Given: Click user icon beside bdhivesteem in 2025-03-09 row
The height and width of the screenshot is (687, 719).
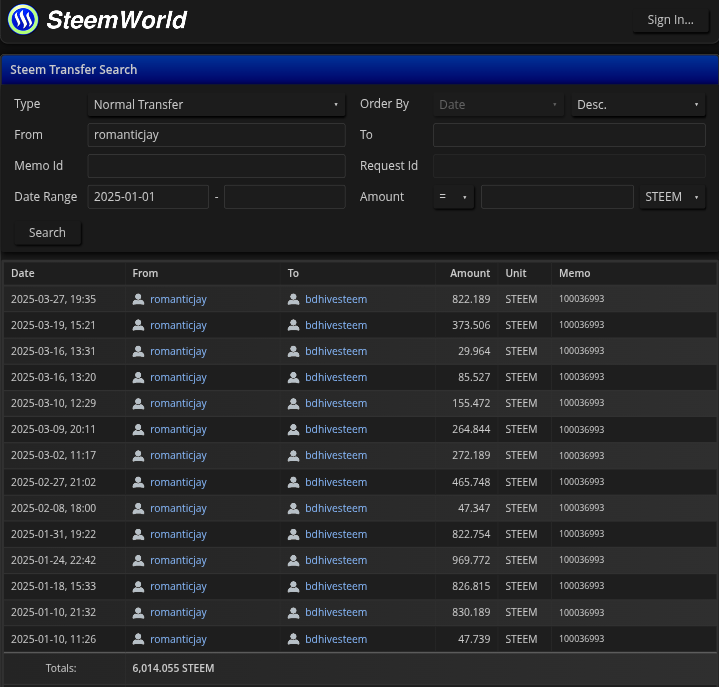Looking at the screenshot, I should (x=293, y=430).
